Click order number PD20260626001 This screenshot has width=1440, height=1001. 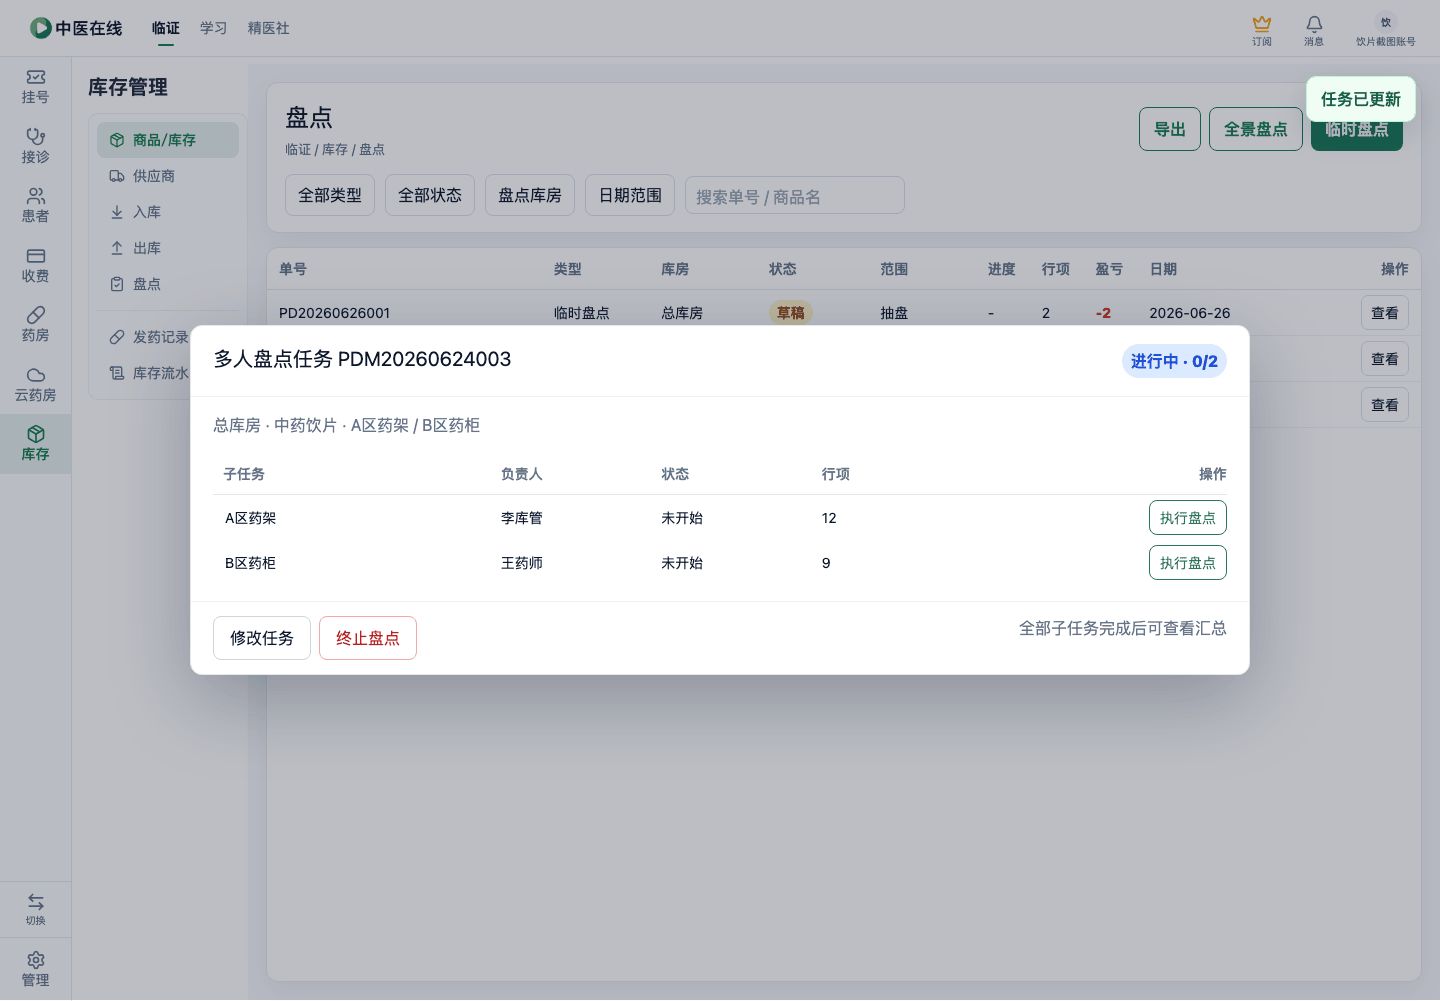(x=334, y=313)
